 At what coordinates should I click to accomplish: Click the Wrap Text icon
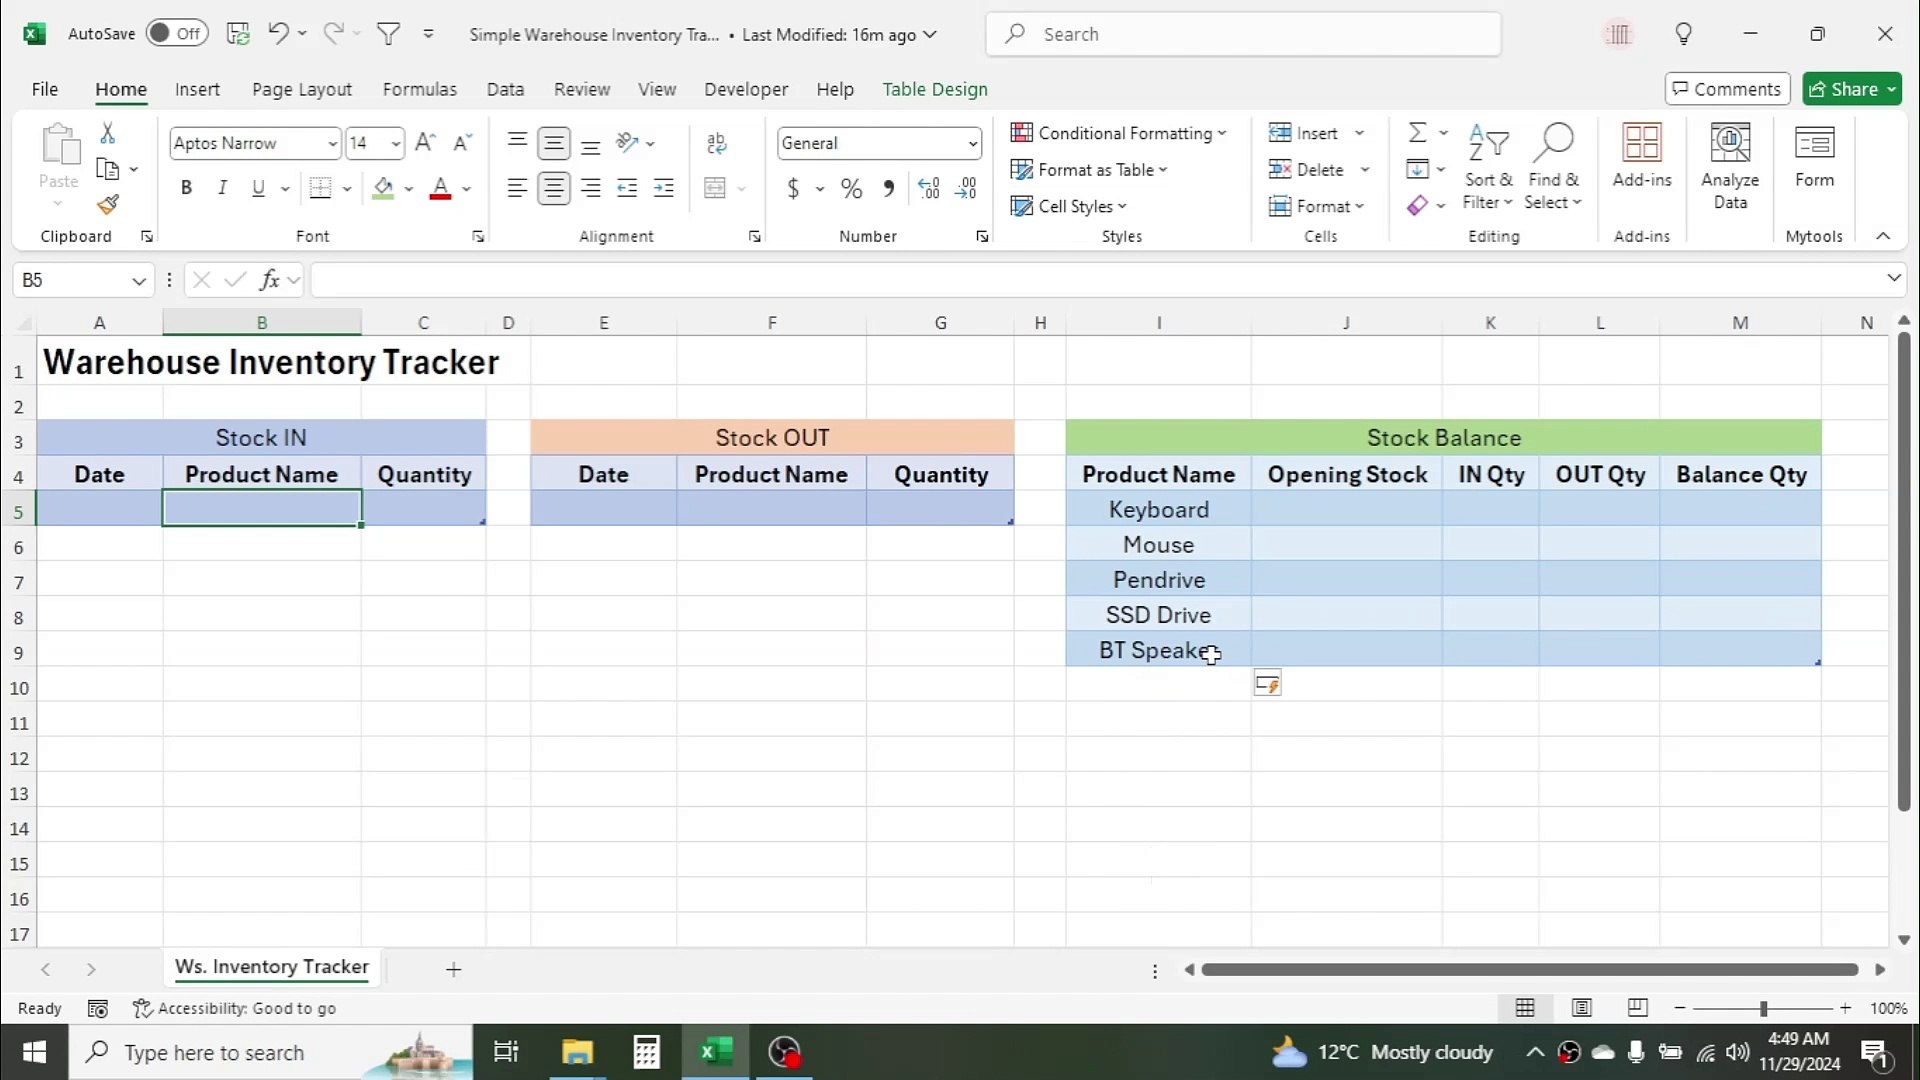(716, 143)
